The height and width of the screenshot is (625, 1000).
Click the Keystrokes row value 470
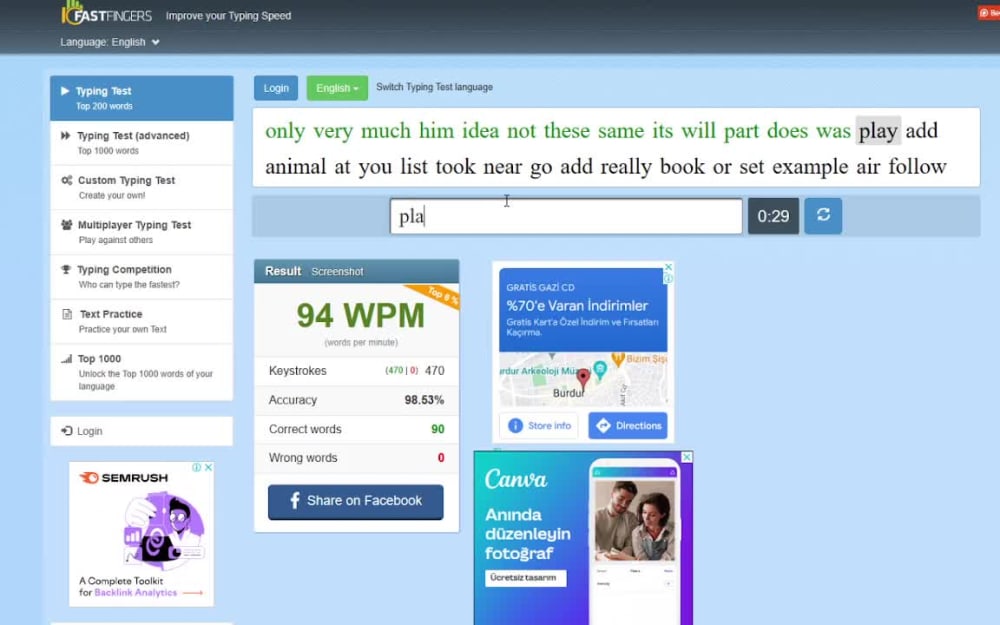(435, 371)
